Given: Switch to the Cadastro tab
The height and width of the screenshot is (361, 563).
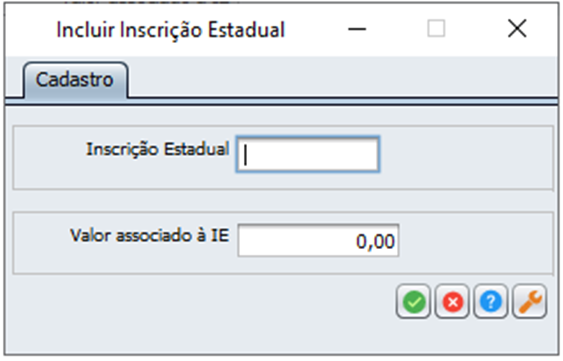Looking at the screenshot, I should [x=75, y=79].
